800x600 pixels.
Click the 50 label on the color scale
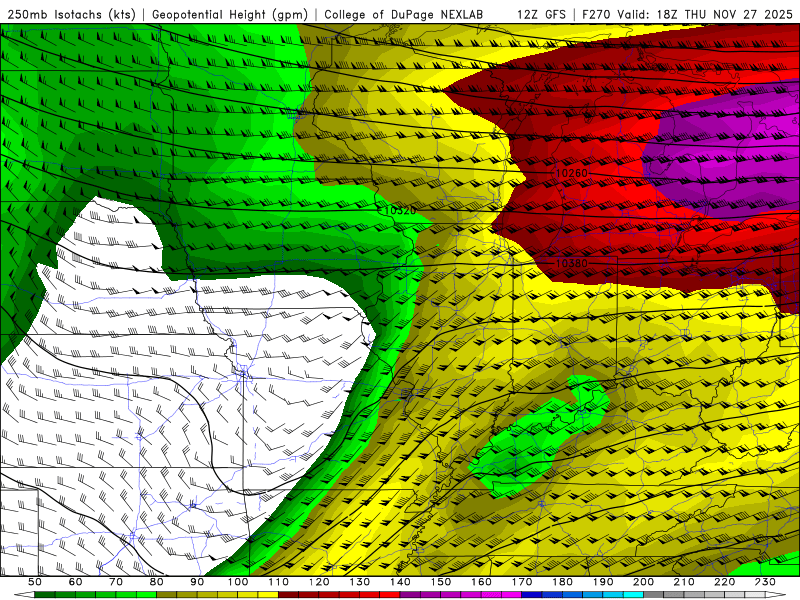click(35, 582)
